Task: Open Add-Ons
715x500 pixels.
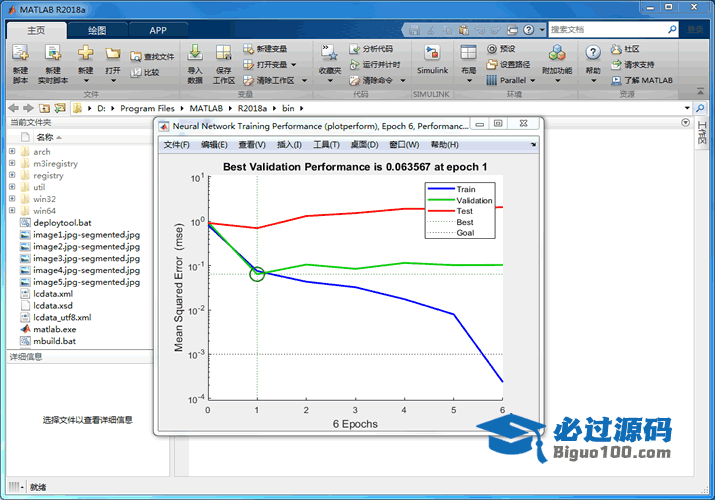Action: (557, 63)
